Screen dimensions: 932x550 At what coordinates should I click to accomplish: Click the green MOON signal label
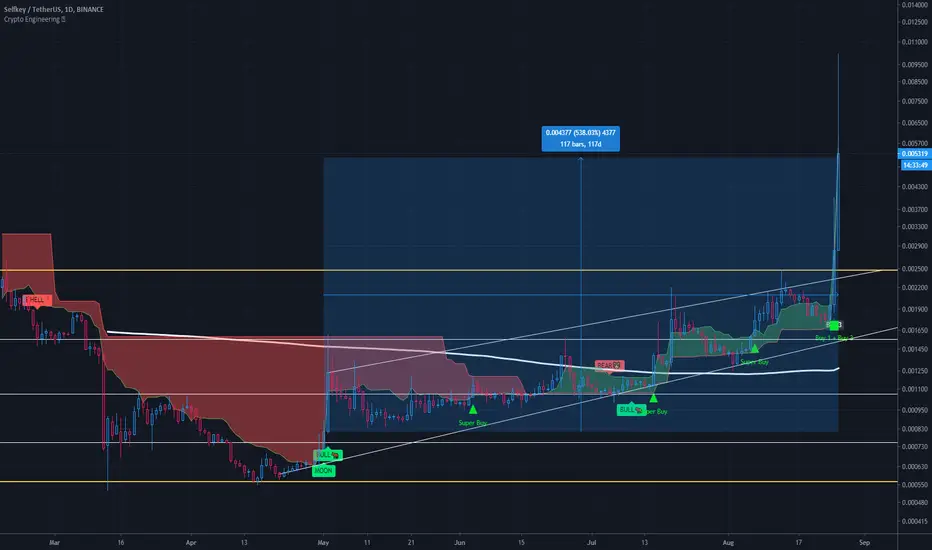tap(323, 471)
